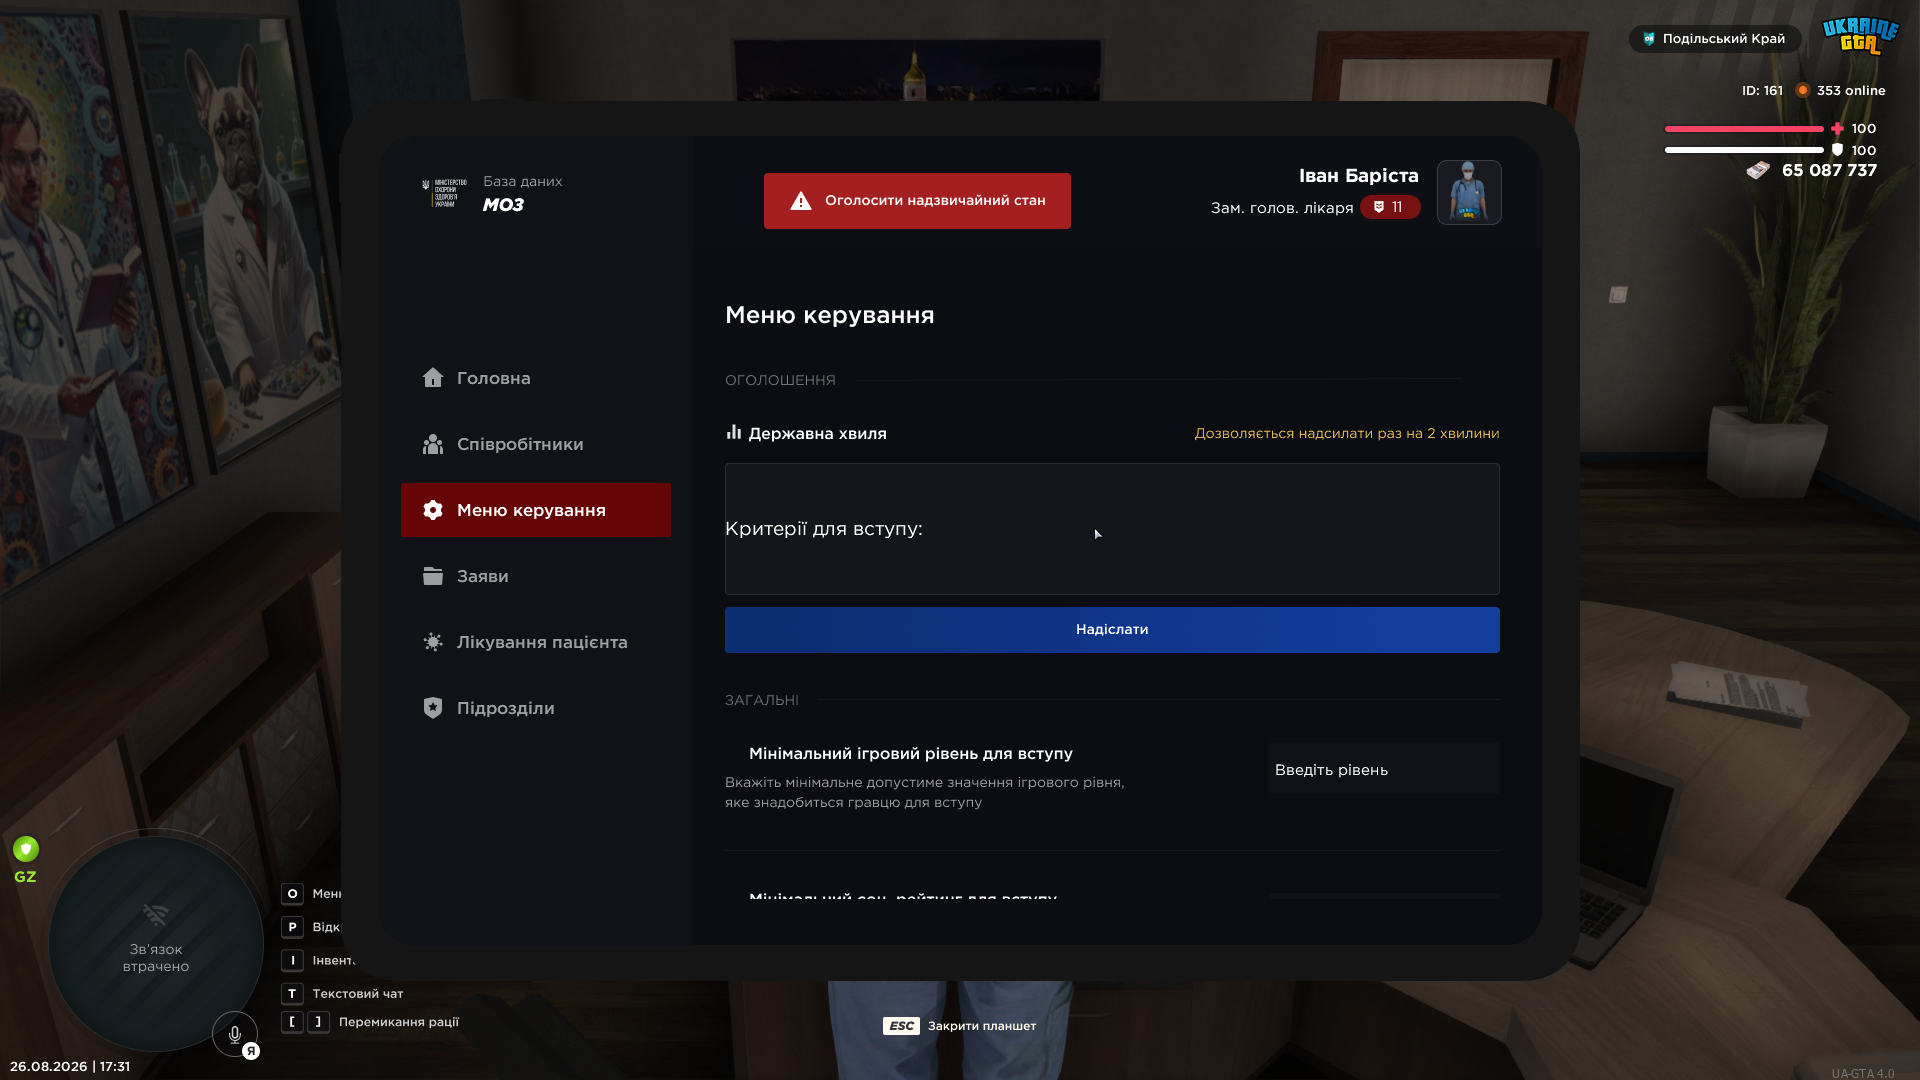Select the Співробітники people icon
This screenshot has height=1080, width=1920.
coord(432,444)
